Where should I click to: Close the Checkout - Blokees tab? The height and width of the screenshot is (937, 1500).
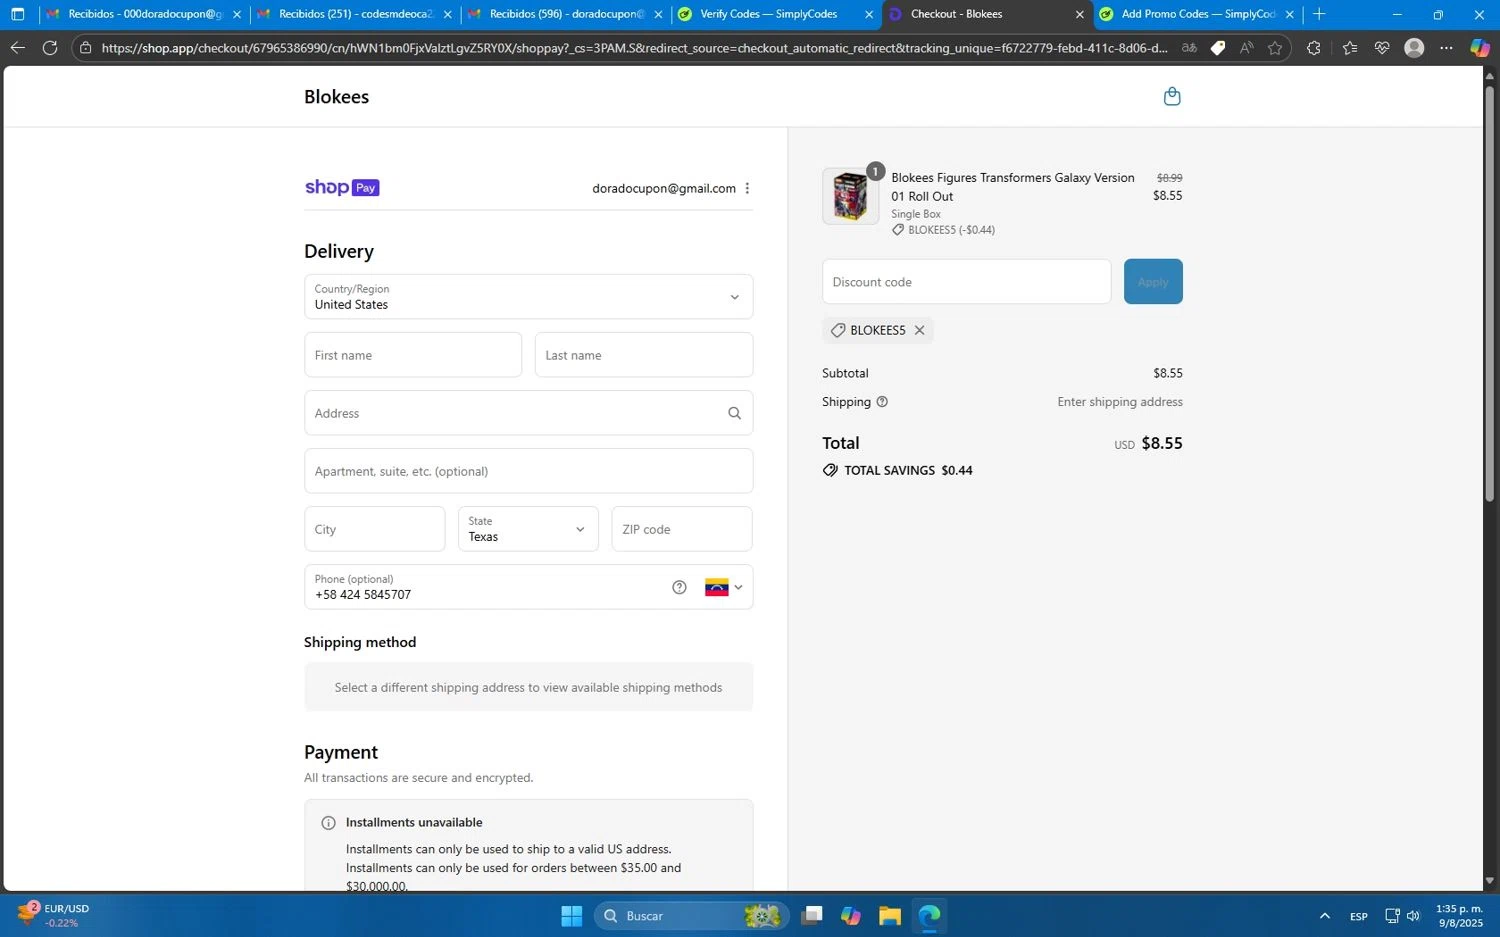coord(1079,14)
